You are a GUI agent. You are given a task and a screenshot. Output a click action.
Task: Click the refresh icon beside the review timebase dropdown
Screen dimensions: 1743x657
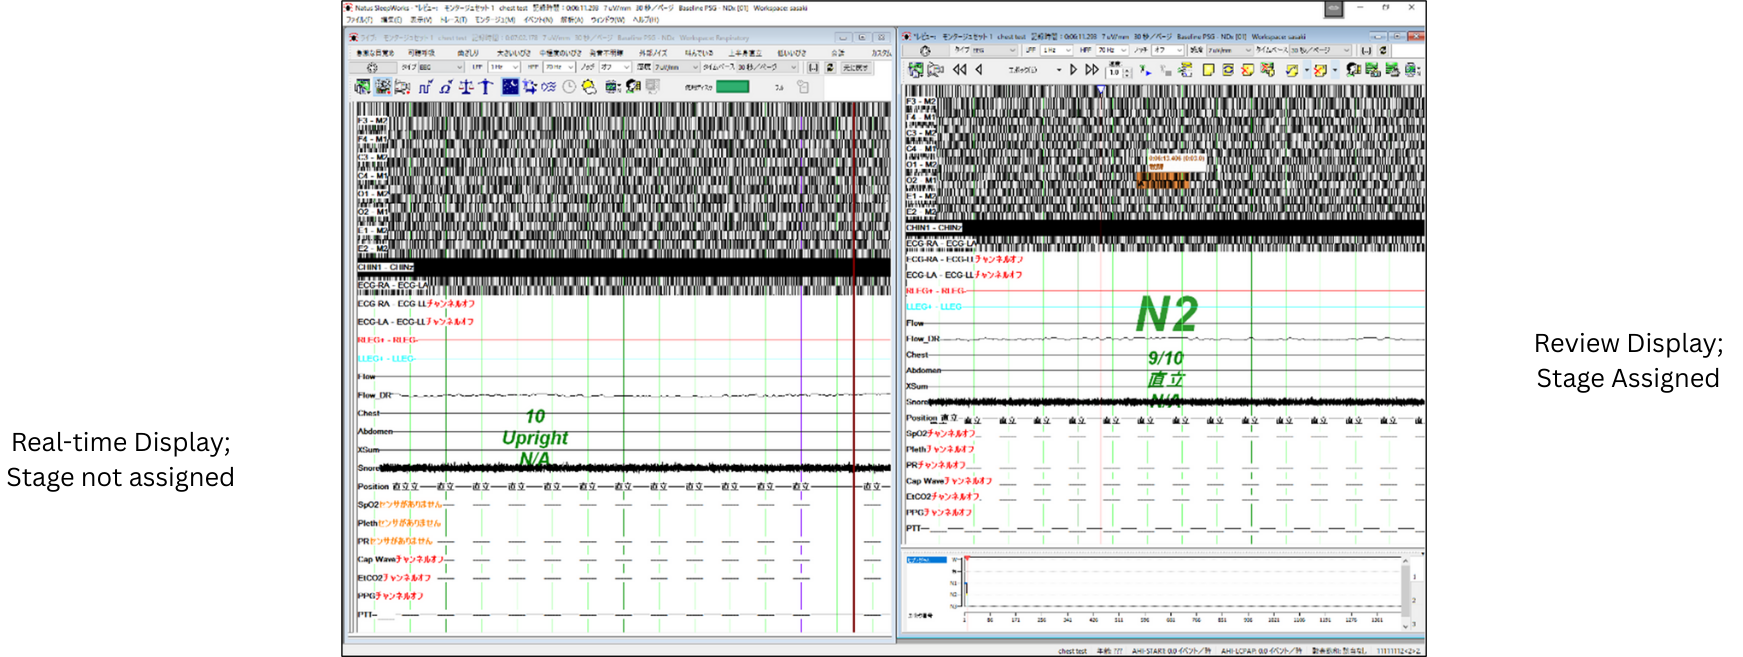point(1383,50)
